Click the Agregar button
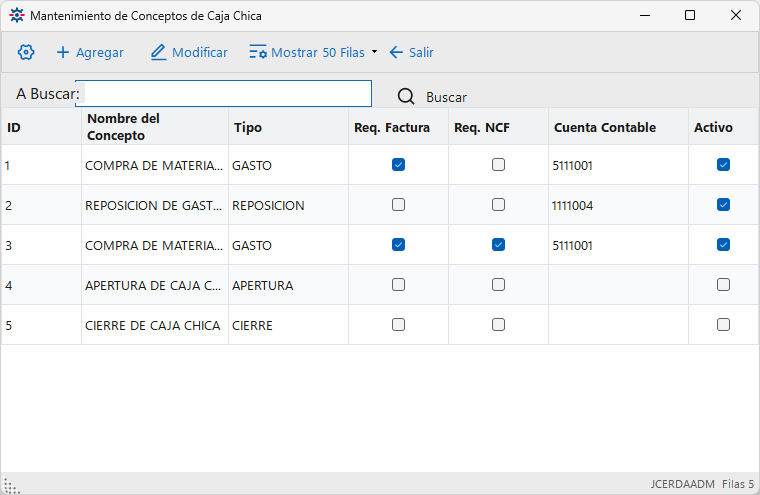 click(x=90, y=52)
